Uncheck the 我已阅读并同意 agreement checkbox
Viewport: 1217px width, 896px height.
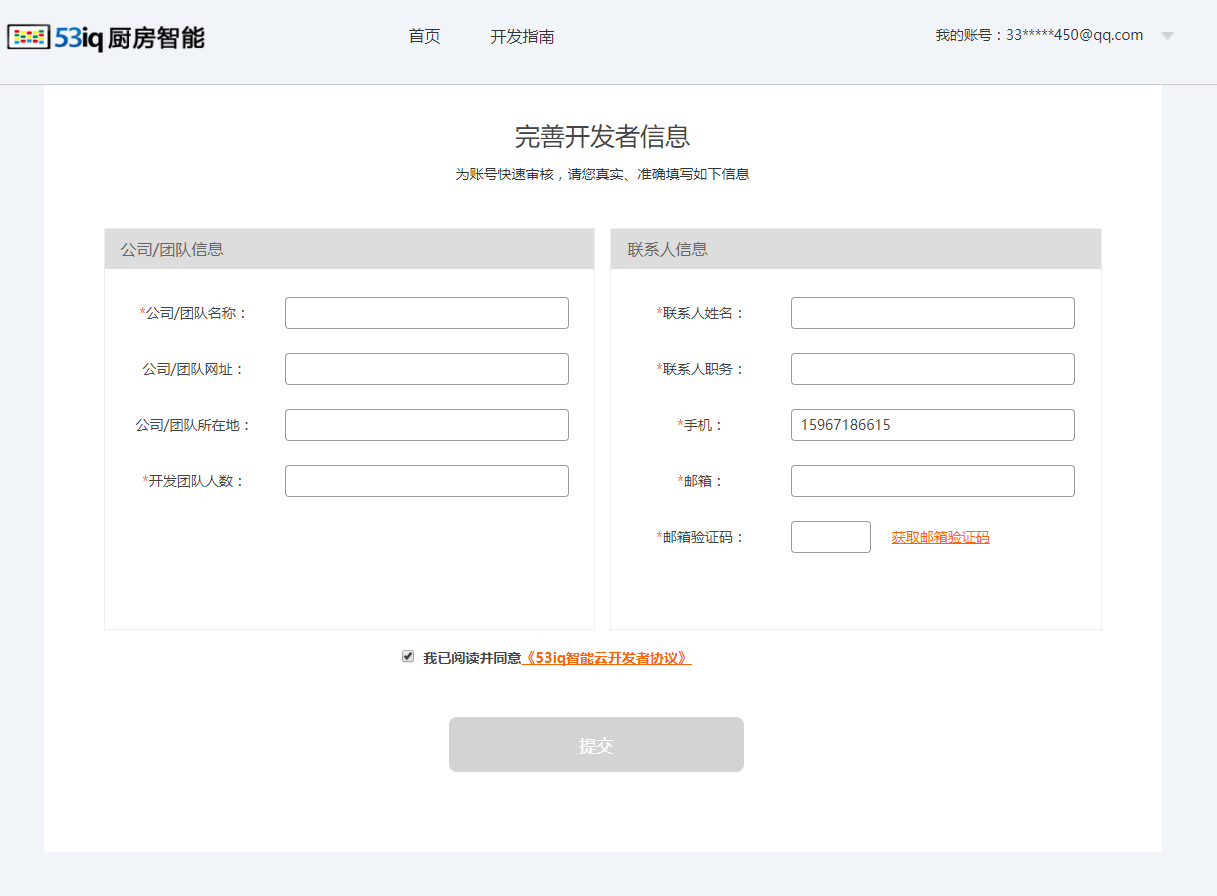pyautogui.click(x=408, y=657)
